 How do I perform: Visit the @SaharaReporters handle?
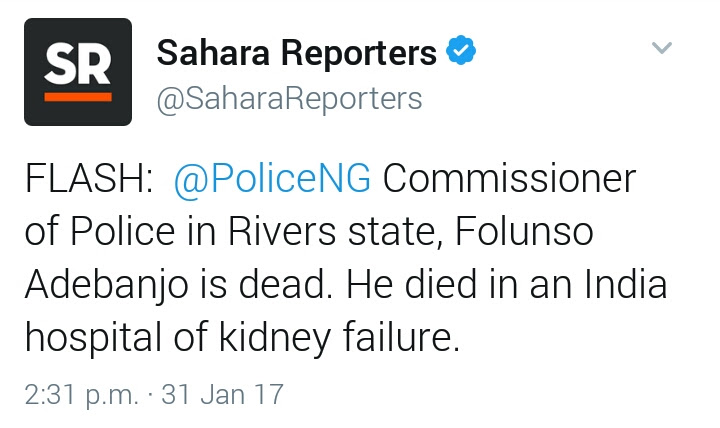click(x=289, y=99)
